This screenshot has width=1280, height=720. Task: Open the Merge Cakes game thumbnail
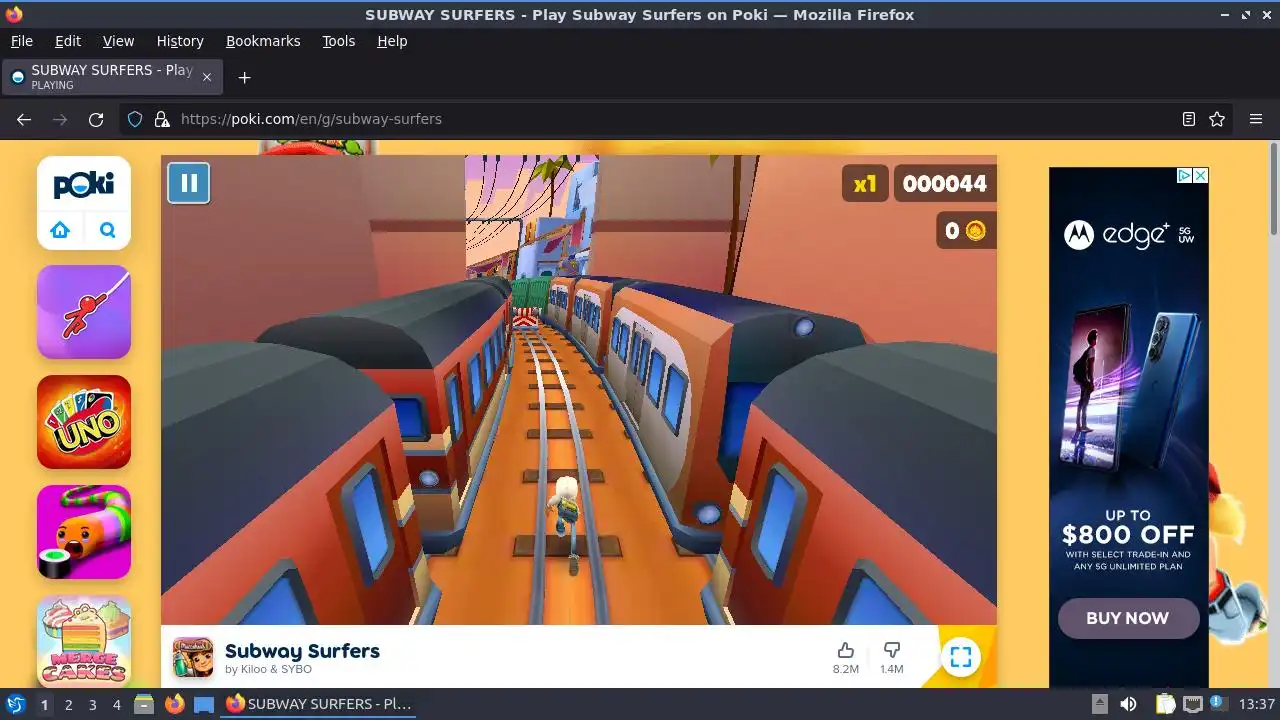84,641
